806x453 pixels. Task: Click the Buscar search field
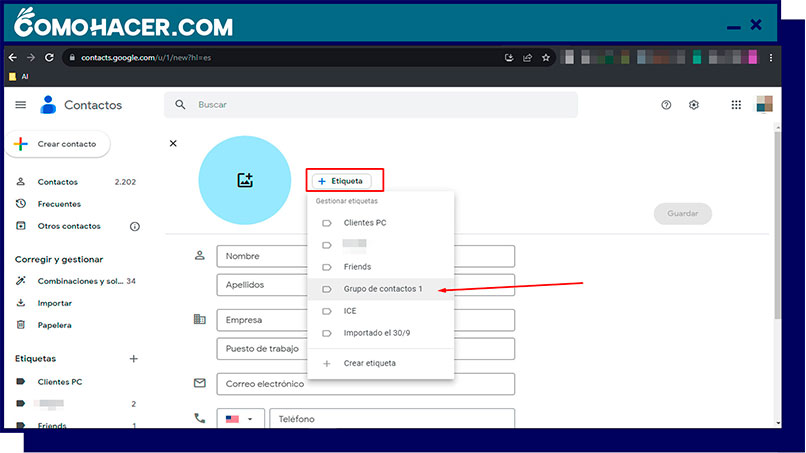(380, 105)
